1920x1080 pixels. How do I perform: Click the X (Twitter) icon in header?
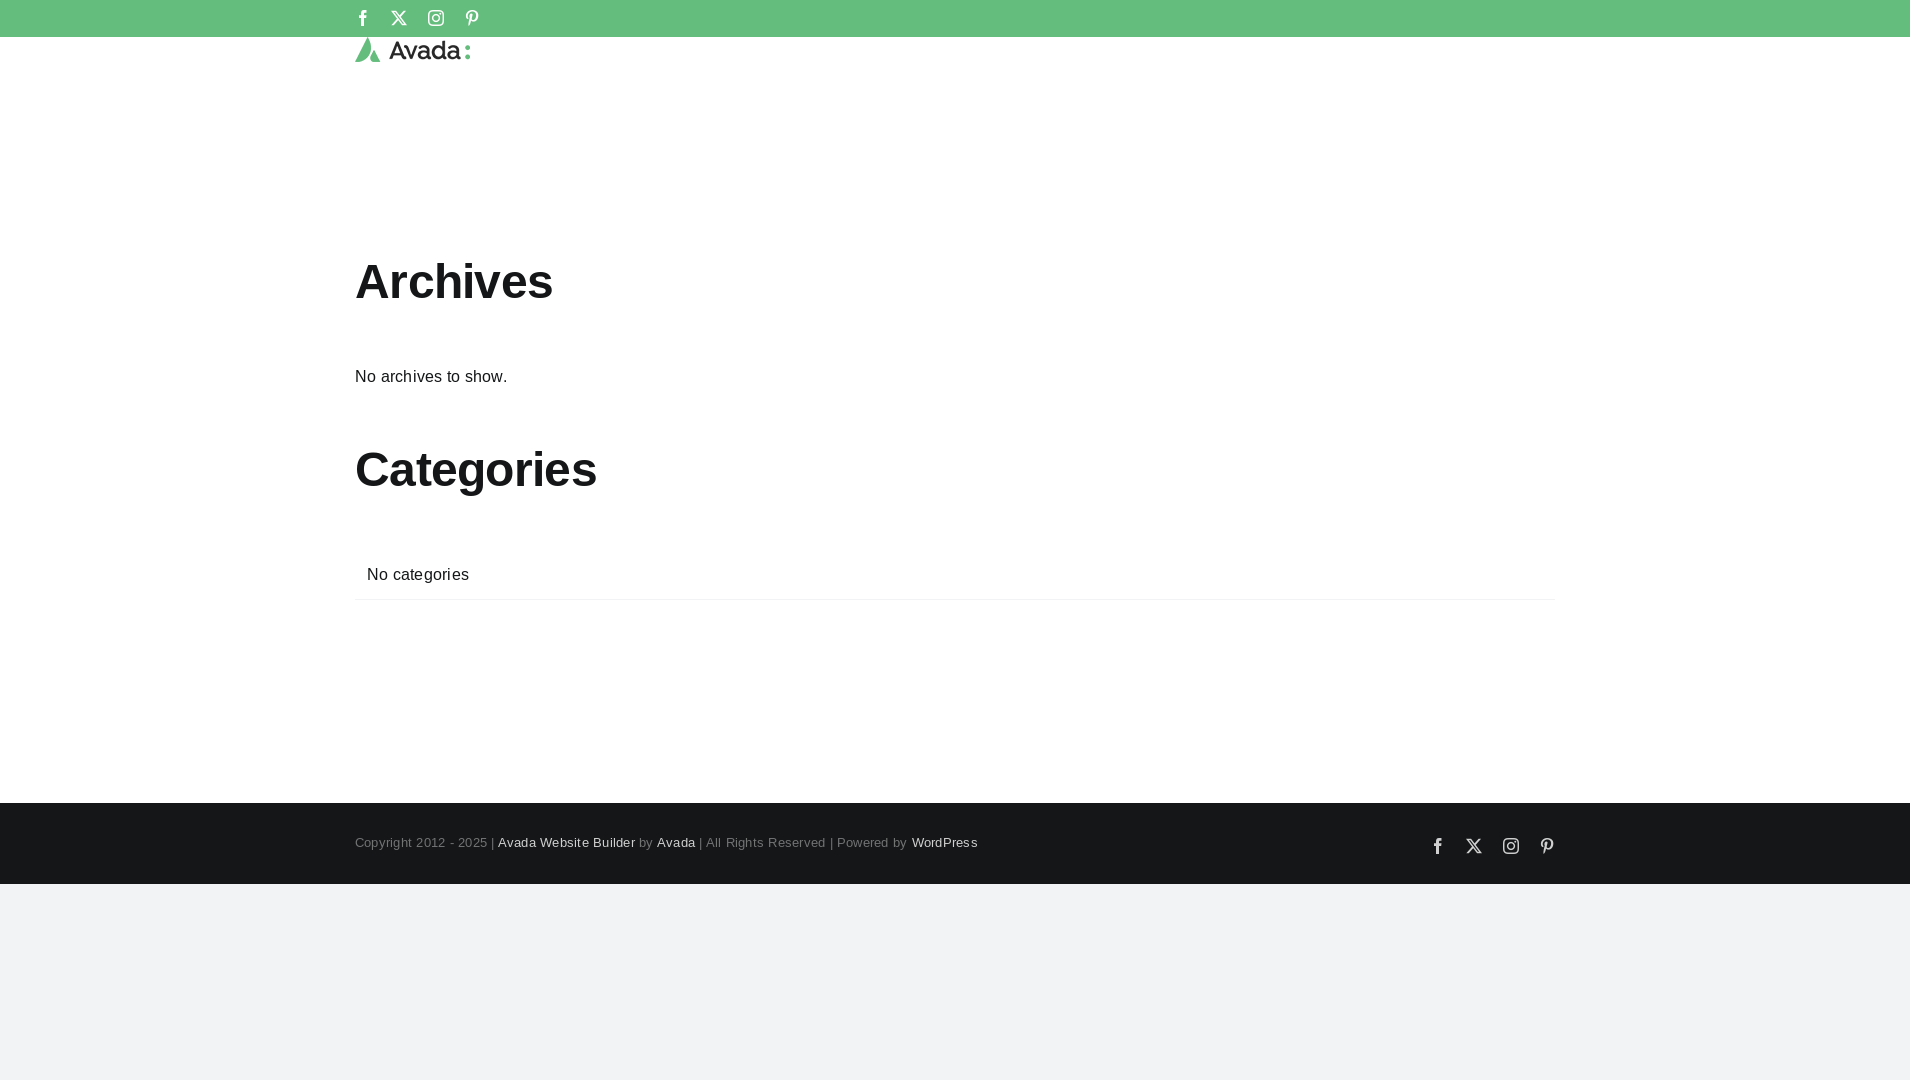399,18
